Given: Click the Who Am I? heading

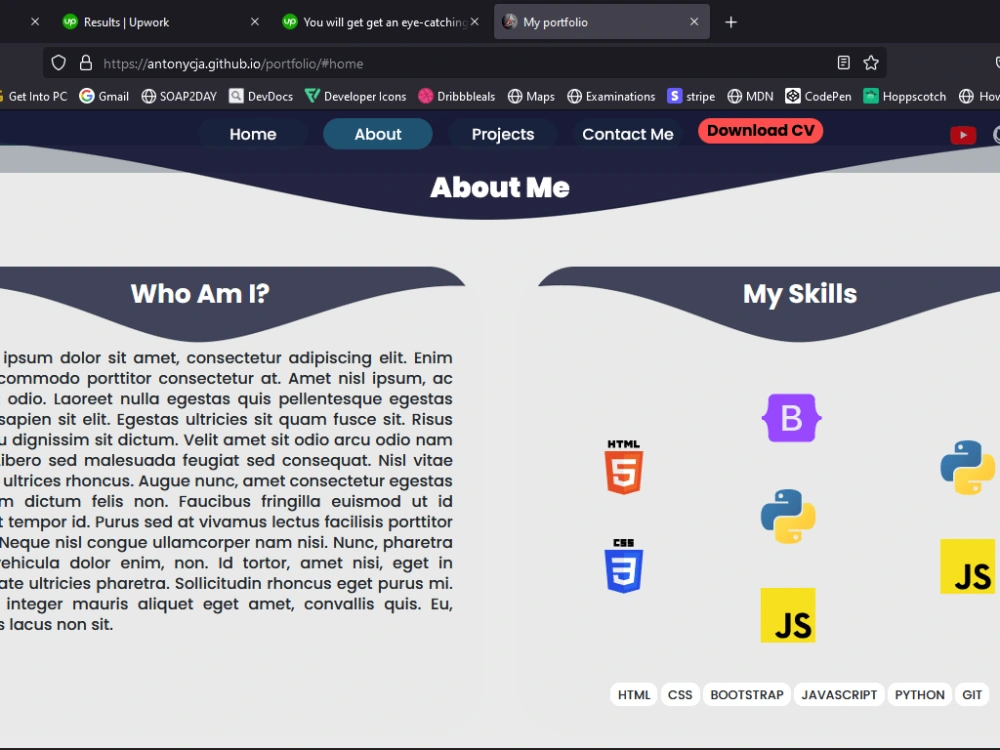Looking at the screenshot, I should (x=200, y=294).
